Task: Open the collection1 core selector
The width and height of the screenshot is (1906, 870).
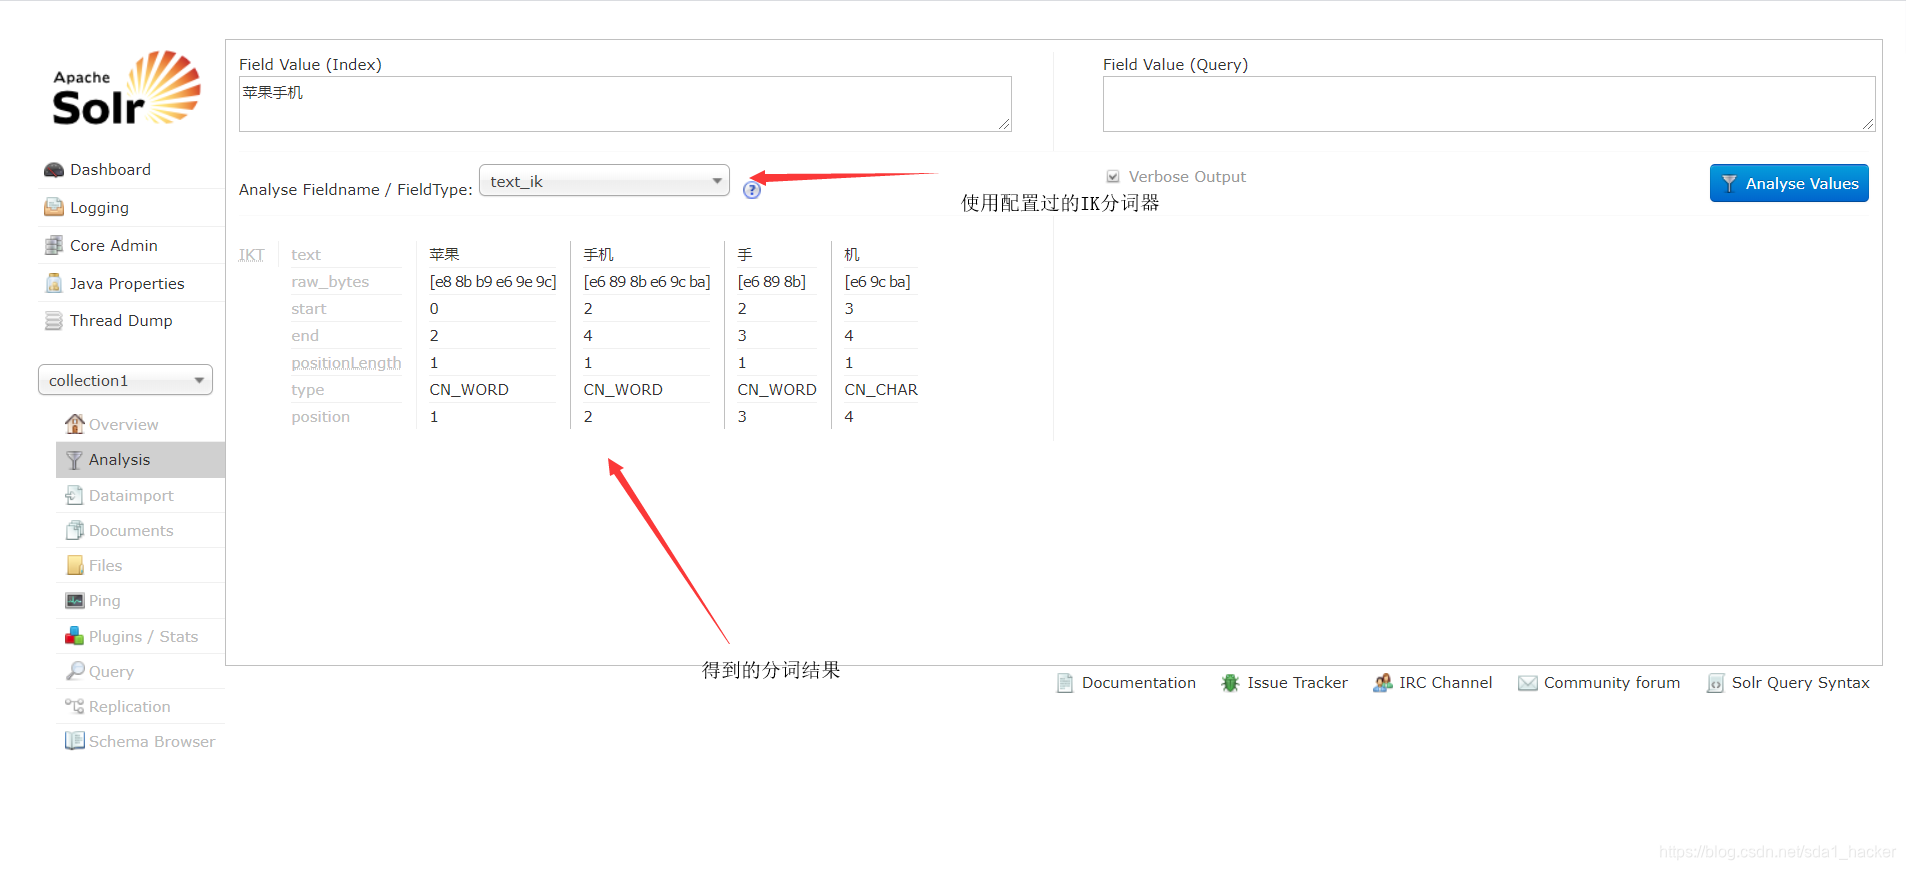Action: [x=126, y=380]
